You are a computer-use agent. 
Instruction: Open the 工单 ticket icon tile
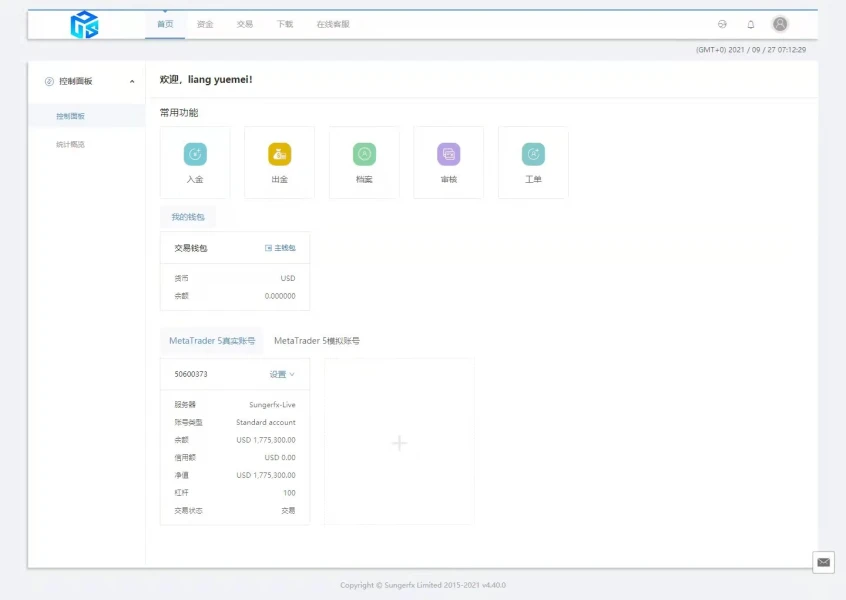click(533, 154)
